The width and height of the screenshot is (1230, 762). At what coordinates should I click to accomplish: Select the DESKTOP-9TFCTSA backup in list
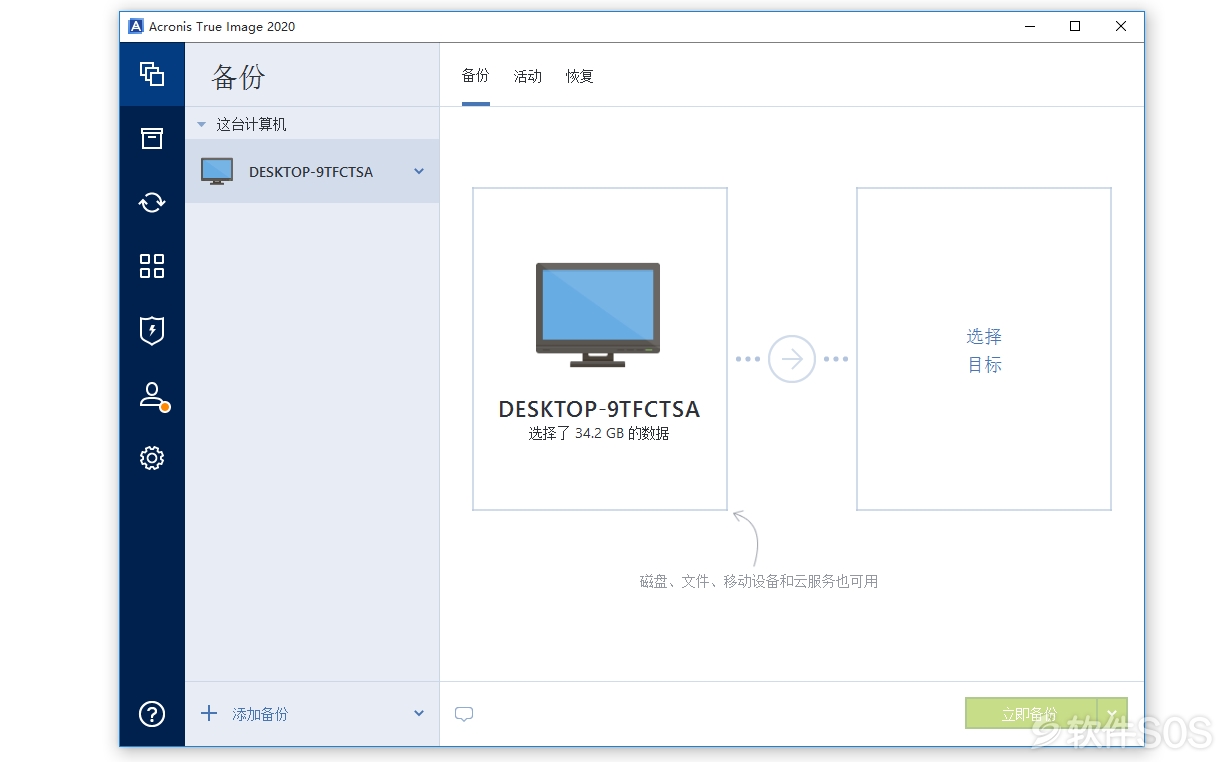[312, 171]
